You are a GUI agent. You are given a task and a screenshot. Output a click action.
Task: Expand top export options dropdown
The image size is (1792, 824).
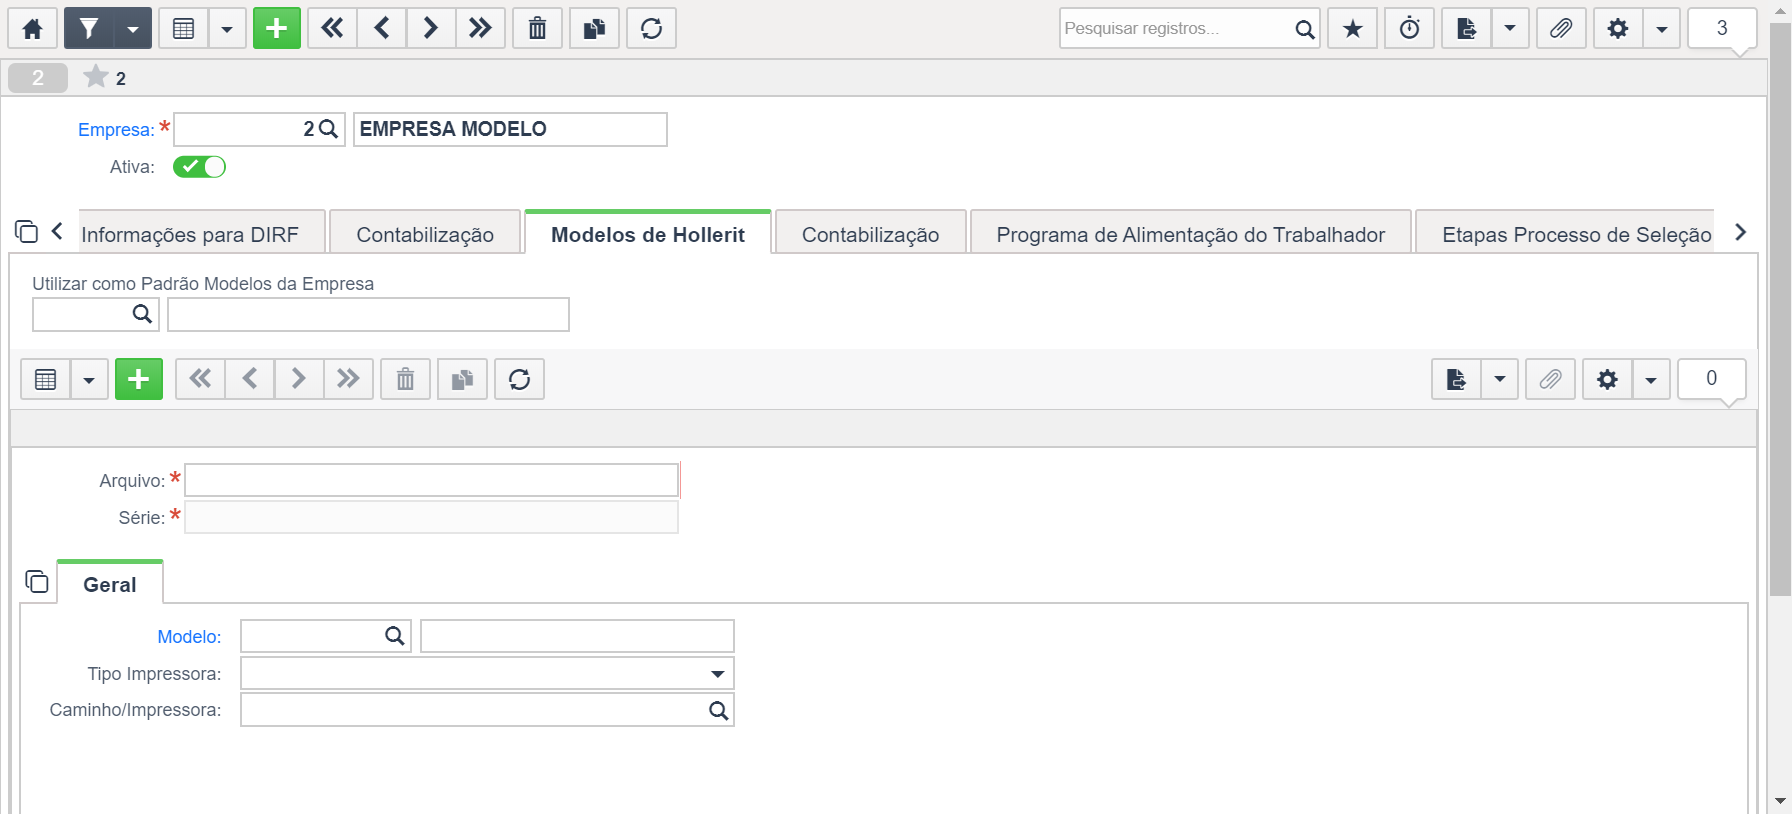pyautogui.click(x=1510, y=28)
